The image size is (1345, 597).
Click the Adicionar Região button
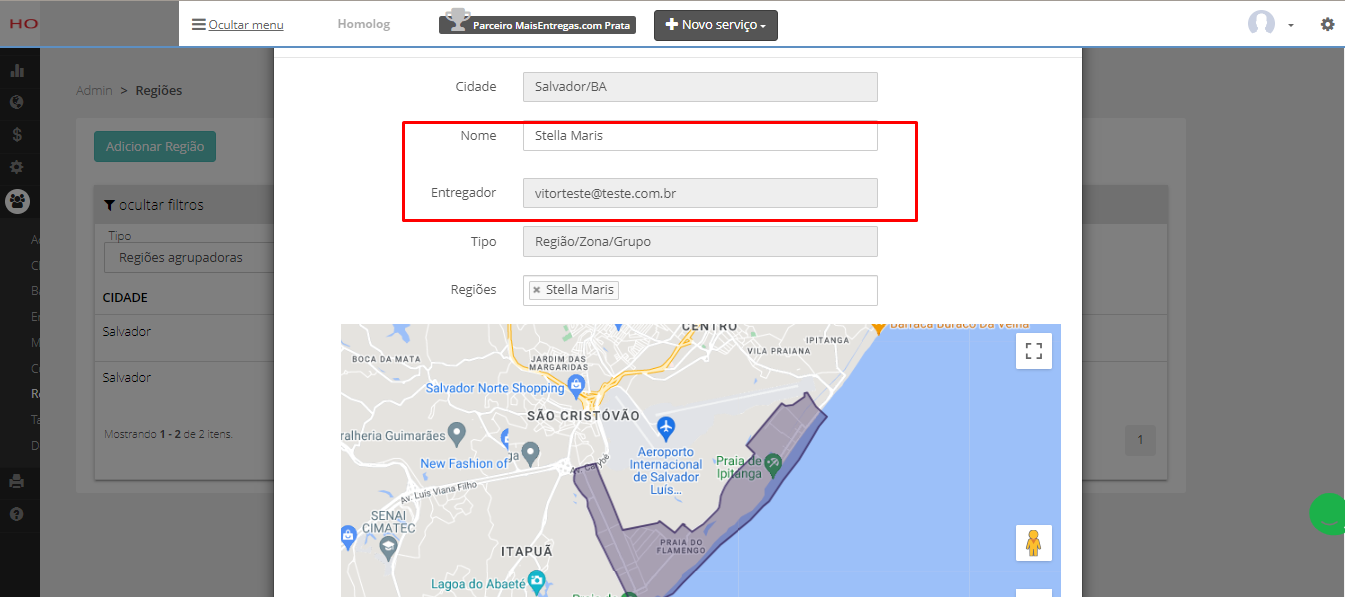[x=155, y=146]
